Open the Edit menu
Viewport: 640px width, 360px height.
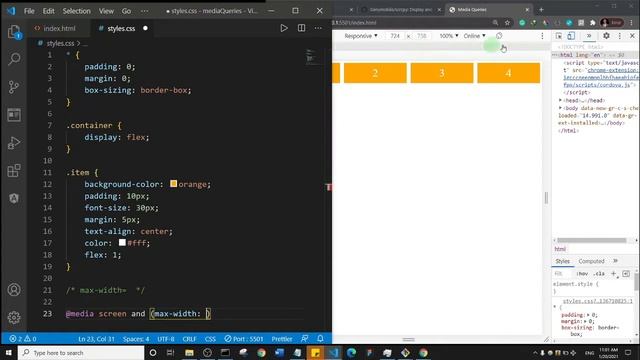[x=48, y=11]
